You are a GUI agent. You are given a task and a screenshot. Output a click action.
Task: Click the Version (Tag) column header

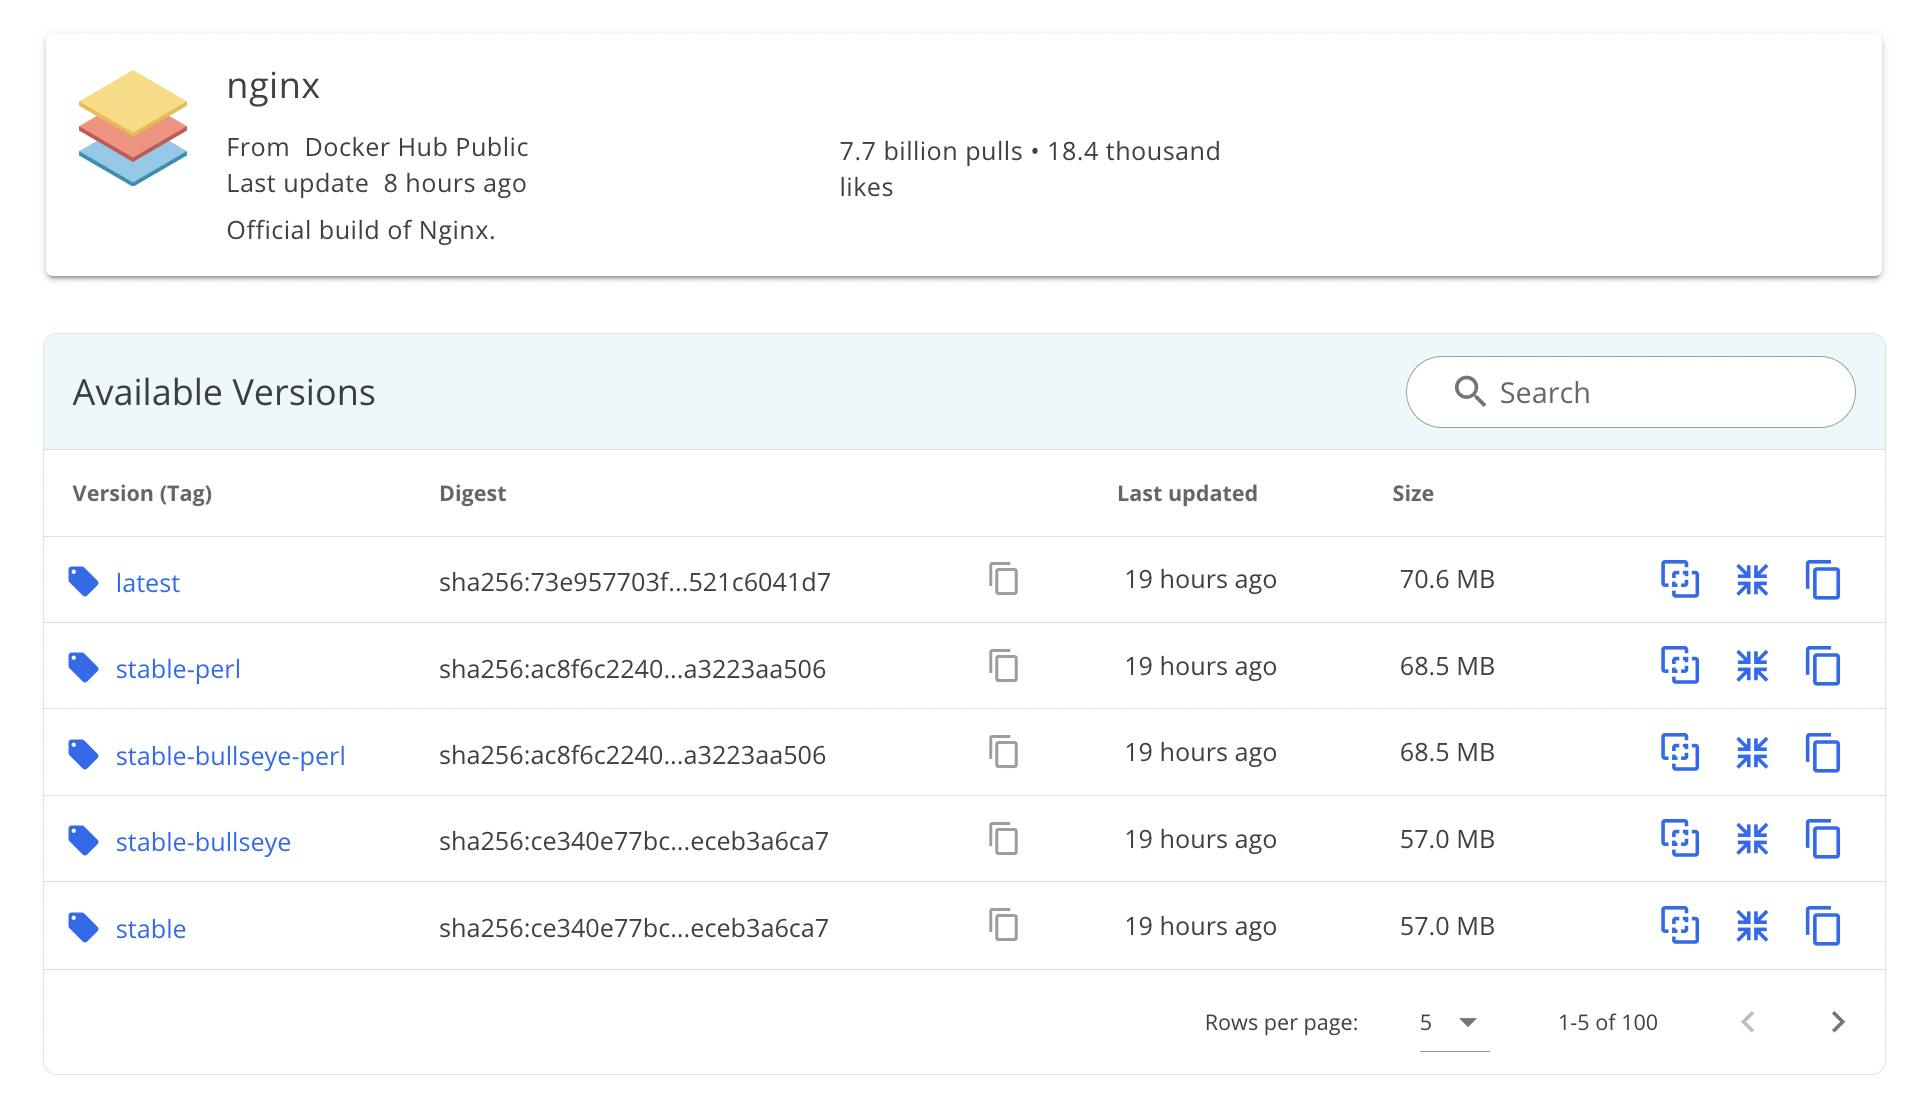pos(142,494)
